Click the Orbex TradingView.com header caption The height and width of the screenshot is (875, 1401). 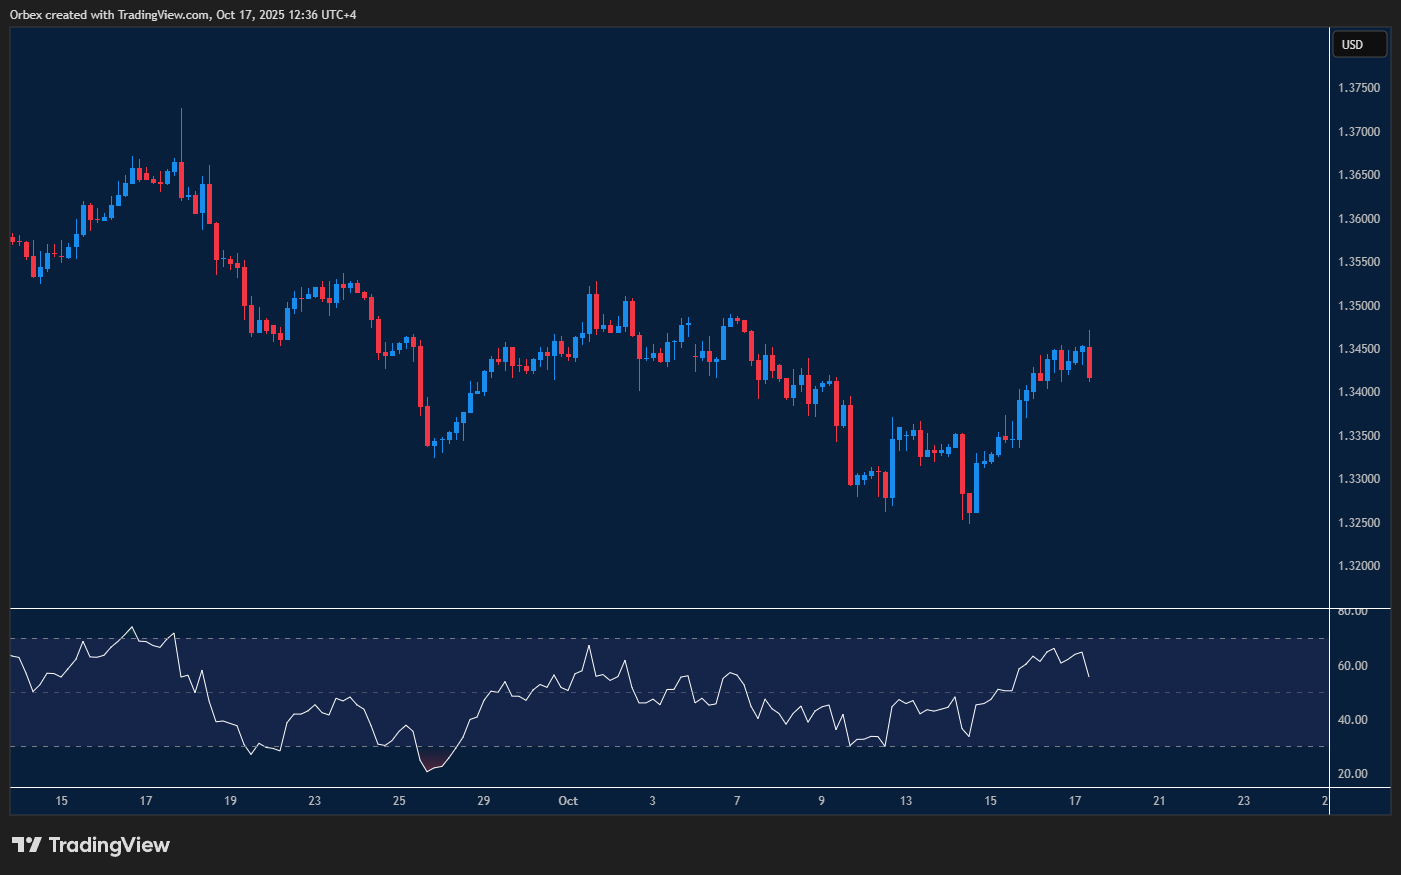click(x=183, y=14)
